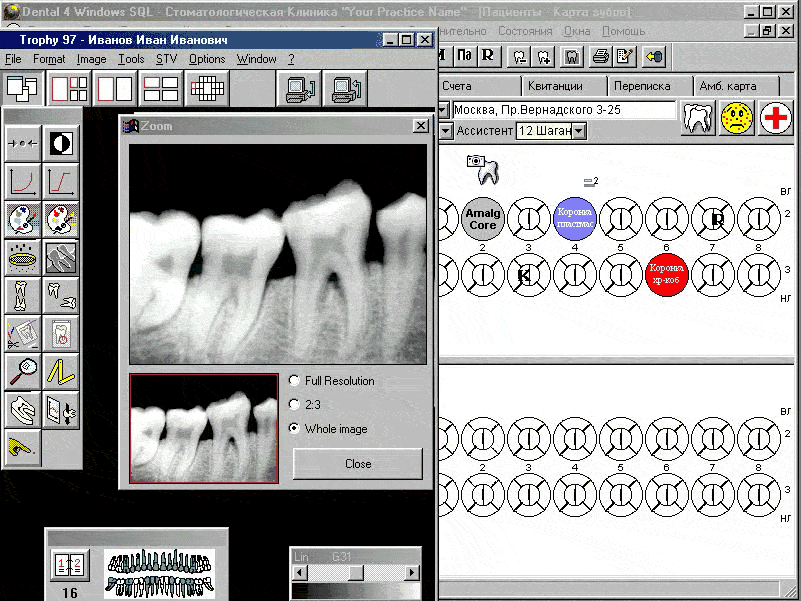Open the Амб. карта tab
The image size is (801, 601).
click(728, 86)
